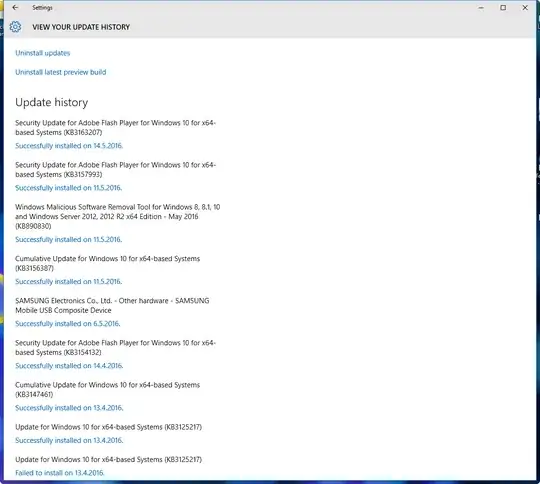Image resolution: width=540 pixels, height=484 pixels.
Task: Minimize the Settings window
Action: click(481, 8)
